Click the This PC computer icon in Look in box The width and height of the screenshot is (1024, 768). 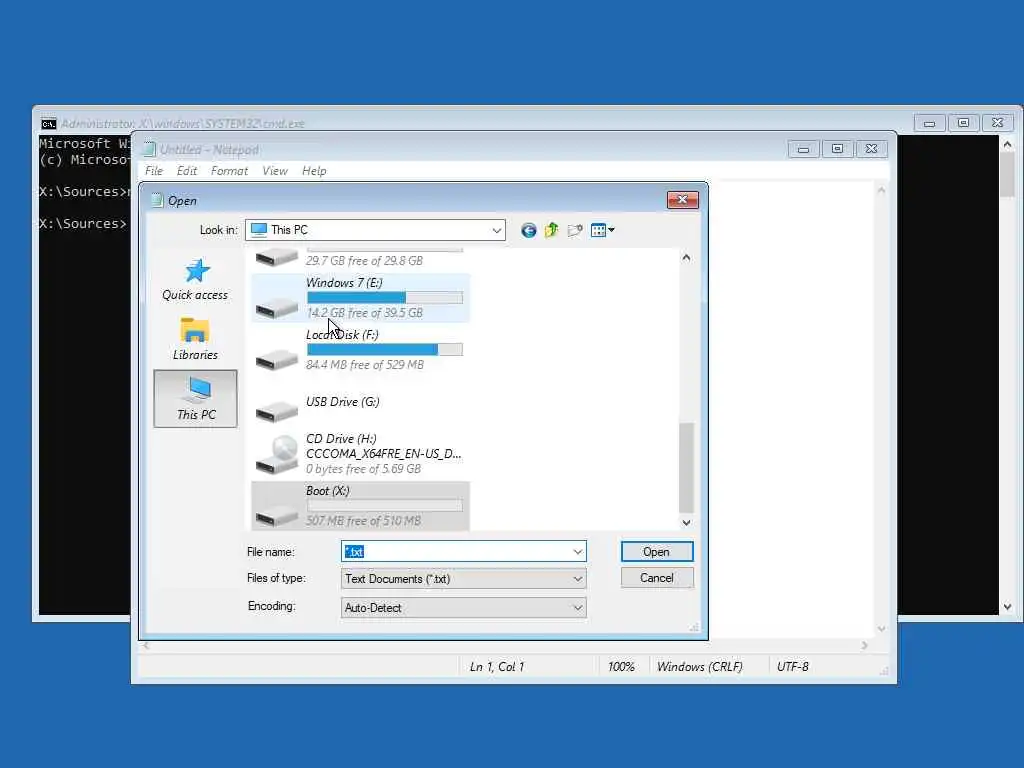click(x=259, y=230)
